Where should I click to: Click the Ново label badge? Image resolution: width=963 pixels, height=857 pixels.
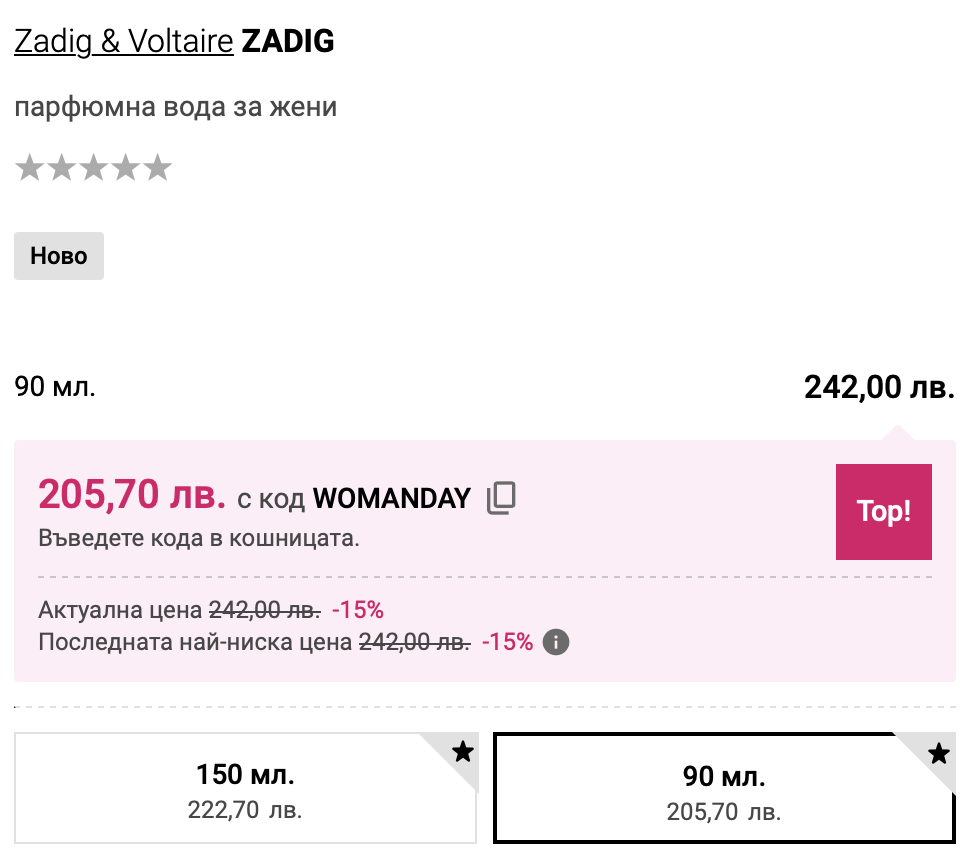(59, 256)
